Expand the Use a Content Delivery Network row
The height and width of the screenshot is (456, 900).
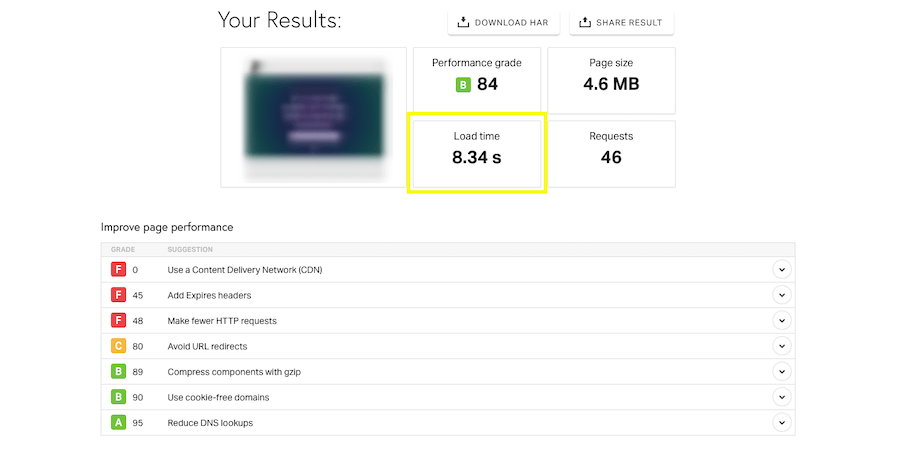[781, 269]
